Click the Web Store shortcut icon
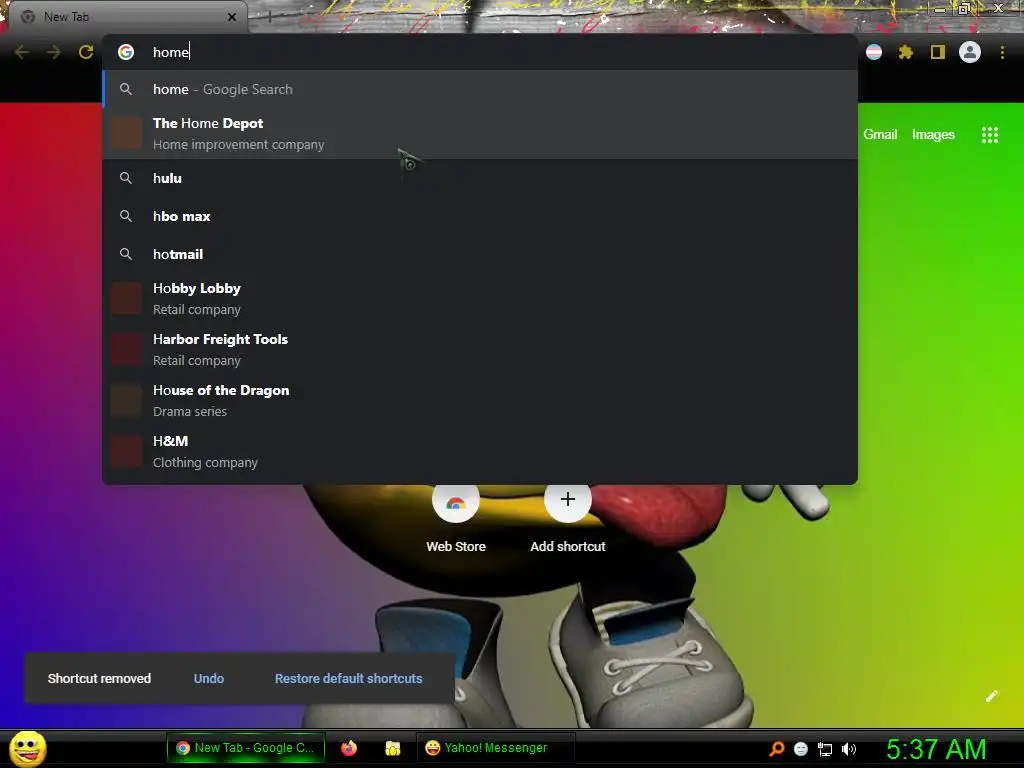 pyautogui.click(x=456, y=502)
